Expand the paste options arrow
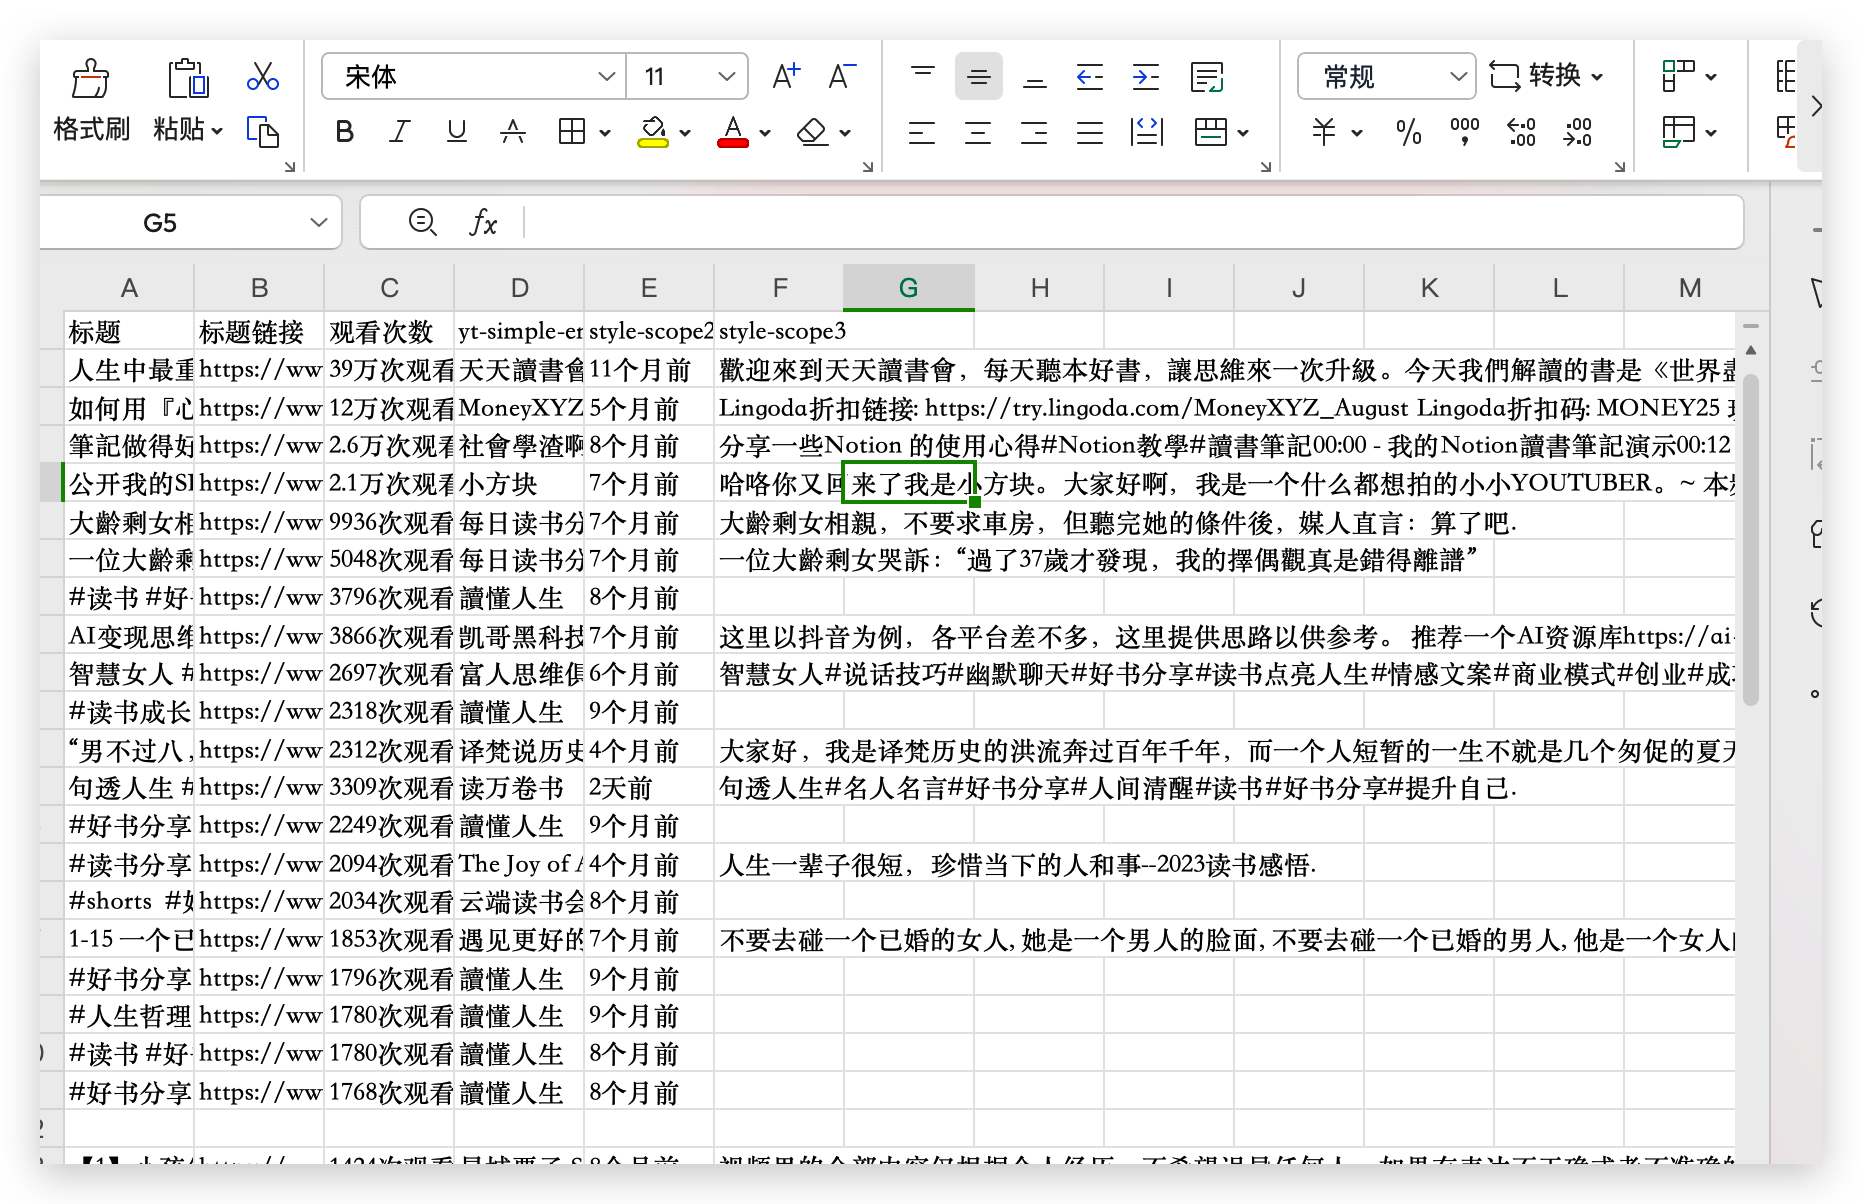The image size is (1862, 1204). click(217, 130)
